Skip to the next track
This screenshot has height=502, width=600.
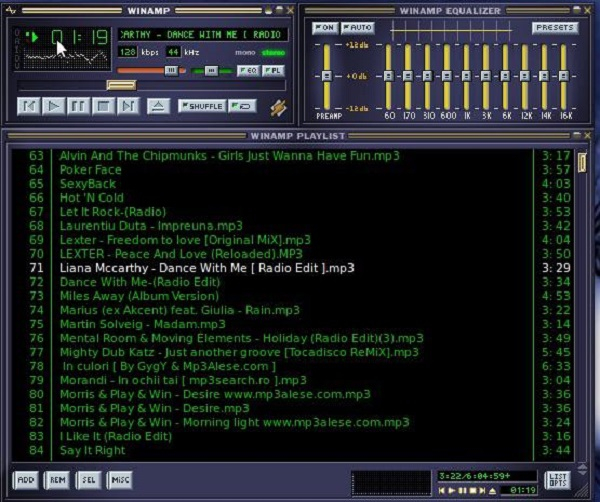pyautogui.click(x=127, y=105)
